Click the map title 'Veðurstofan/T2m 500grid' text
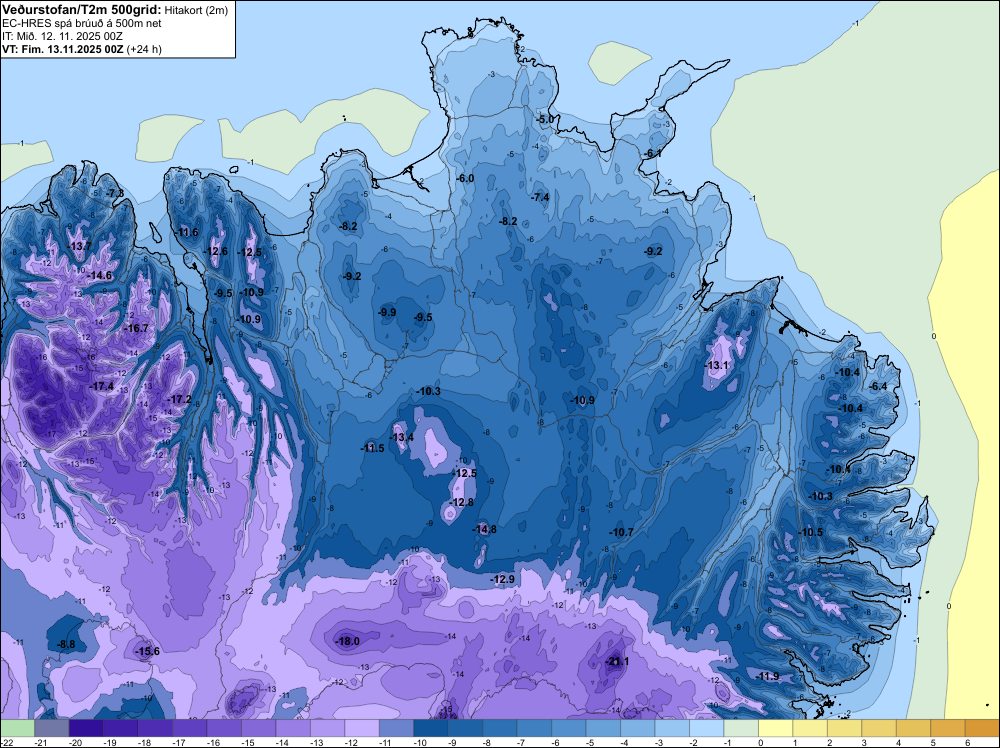1000x748 pixels. click(82, 10)
